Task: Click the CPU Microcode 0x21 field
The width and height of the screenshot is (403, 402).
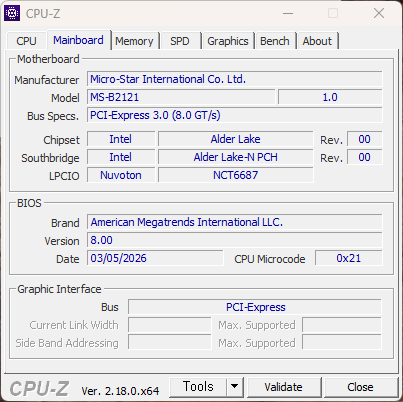Action: pos(349,258)
